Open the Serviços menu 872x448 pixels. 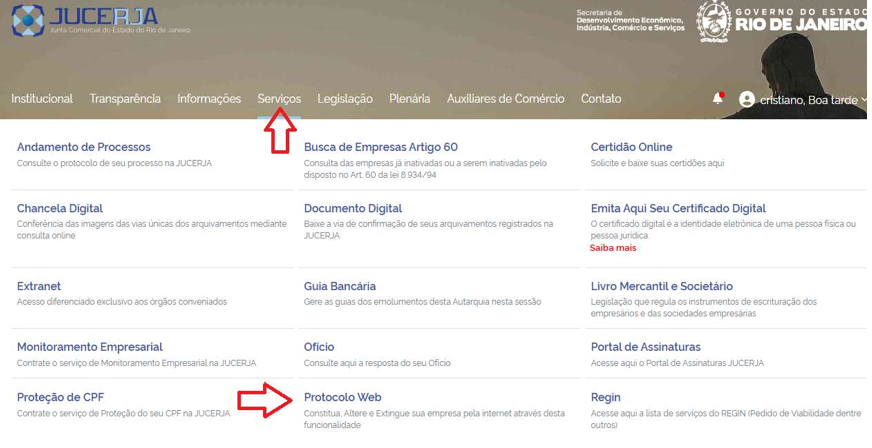point(279,99)
